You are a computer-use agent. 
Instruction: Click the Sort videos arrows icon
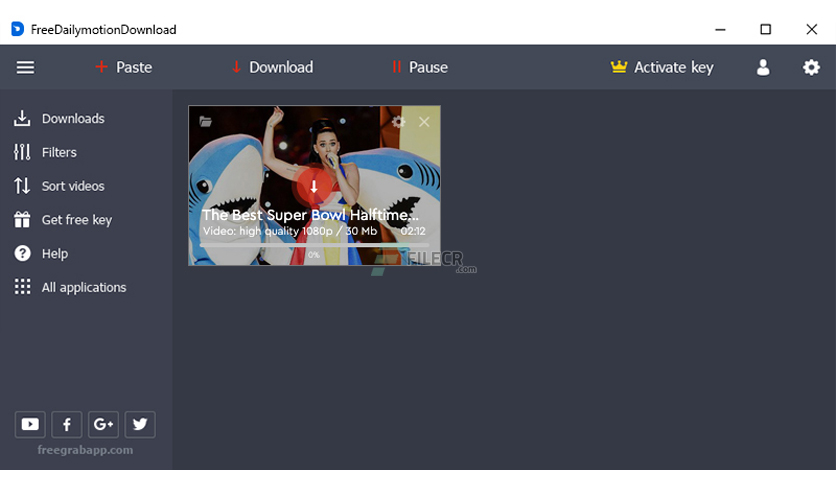[x=22, y=186]
